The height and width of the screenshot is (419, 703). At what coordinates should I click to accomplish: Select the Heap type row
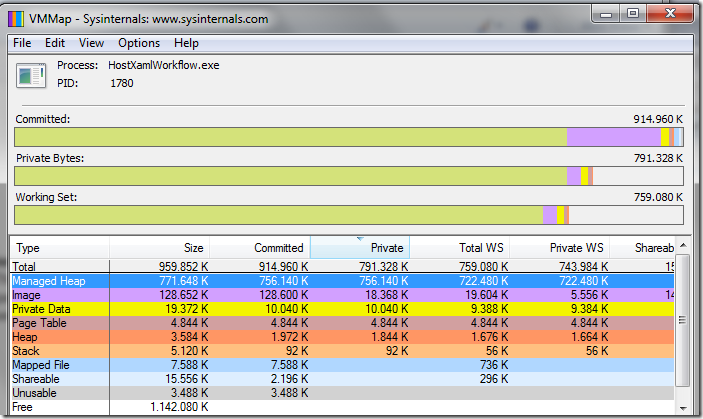pyautogui.click(x=343, y=337)
